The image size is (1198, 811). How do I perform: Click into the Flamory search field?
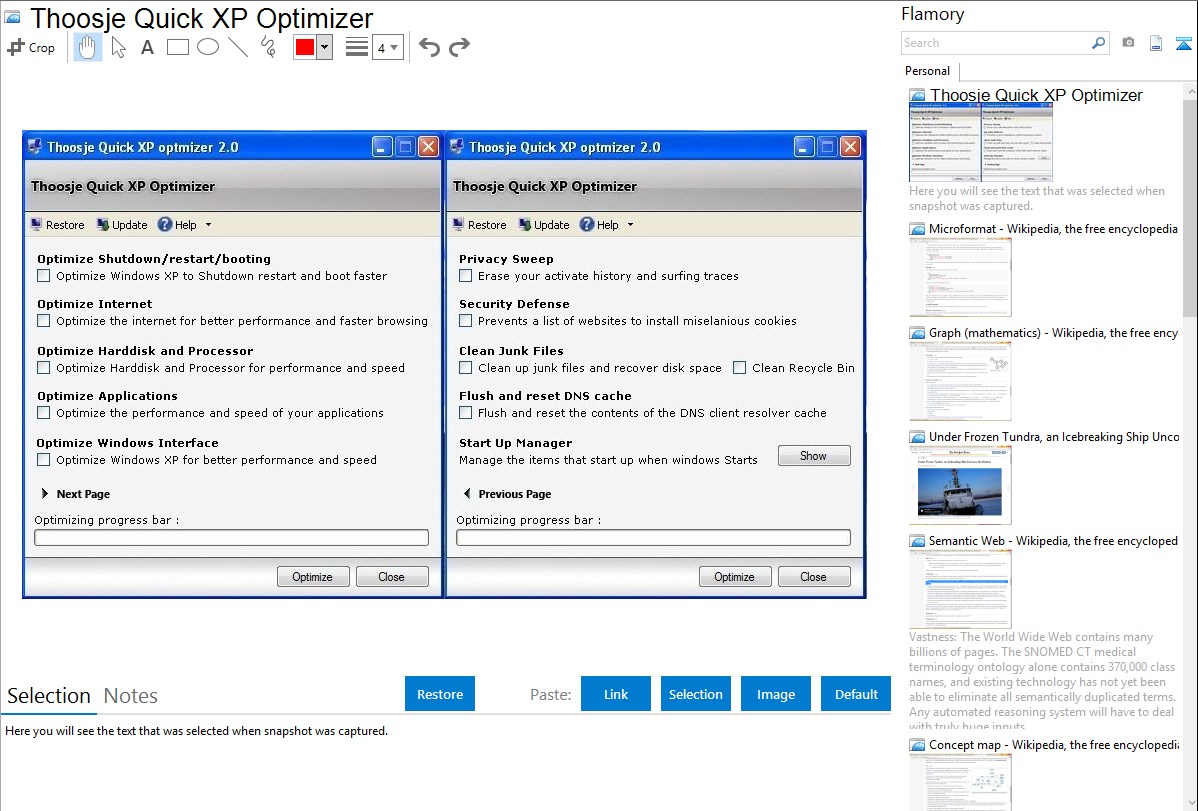(x=995, y=43)
